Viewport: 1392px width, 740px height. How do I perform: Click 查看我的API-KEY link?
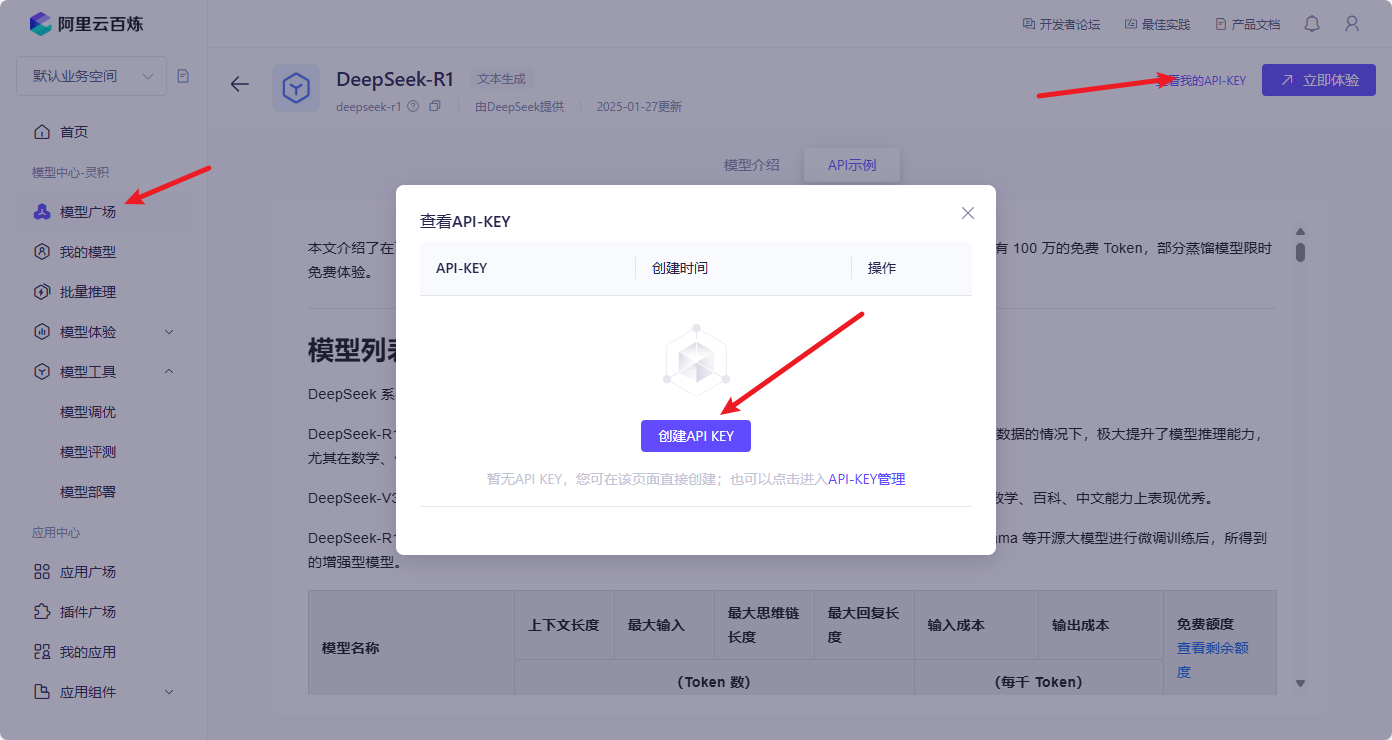pos(1203,80)
